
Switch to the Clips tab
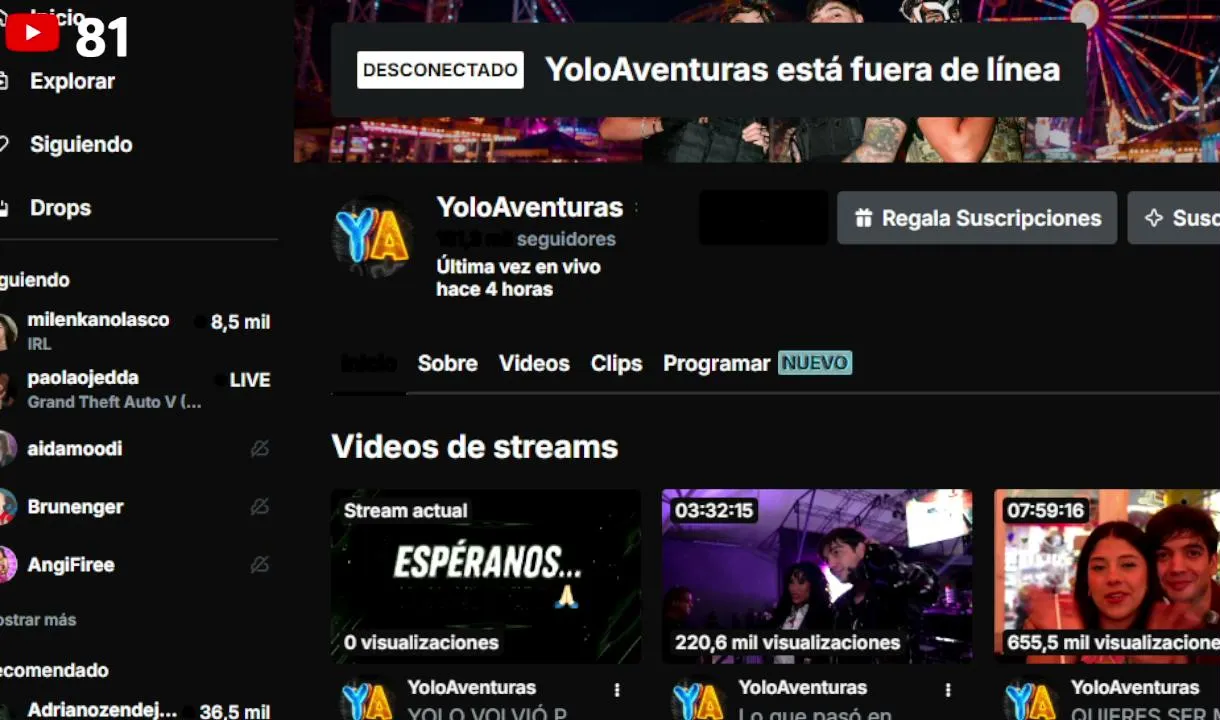coord(616,363)
